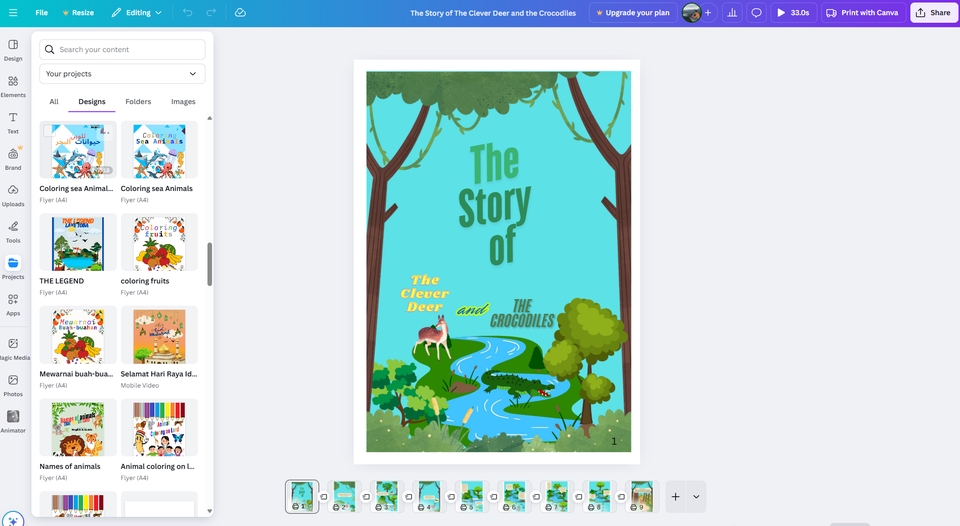960x526 pixels.
Task: Click the Share button
Action: [932, 13]
